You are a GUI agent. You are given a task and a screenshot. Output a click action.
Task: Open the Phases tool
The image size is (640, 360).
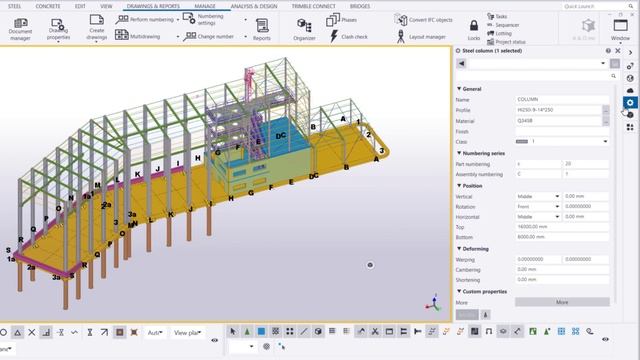(341, 19)
